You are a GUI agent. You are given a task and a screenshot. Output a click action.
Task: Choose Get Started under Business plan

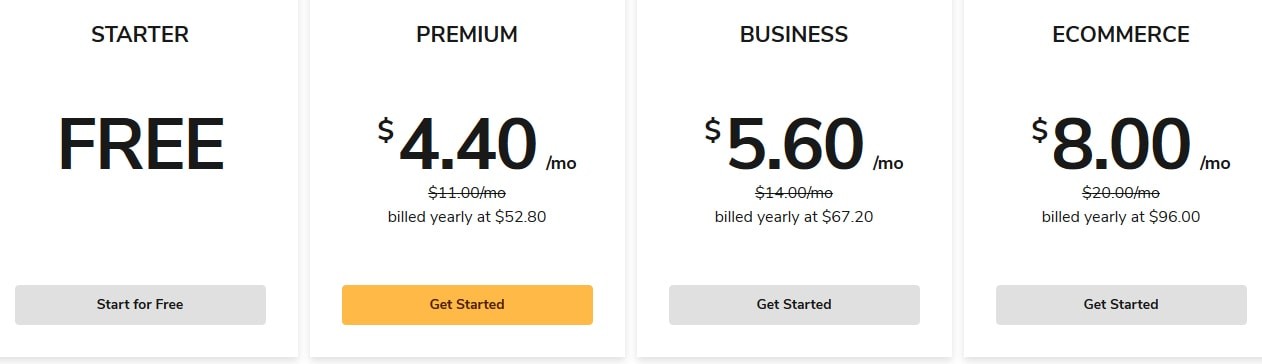click(x=794, y=305)
